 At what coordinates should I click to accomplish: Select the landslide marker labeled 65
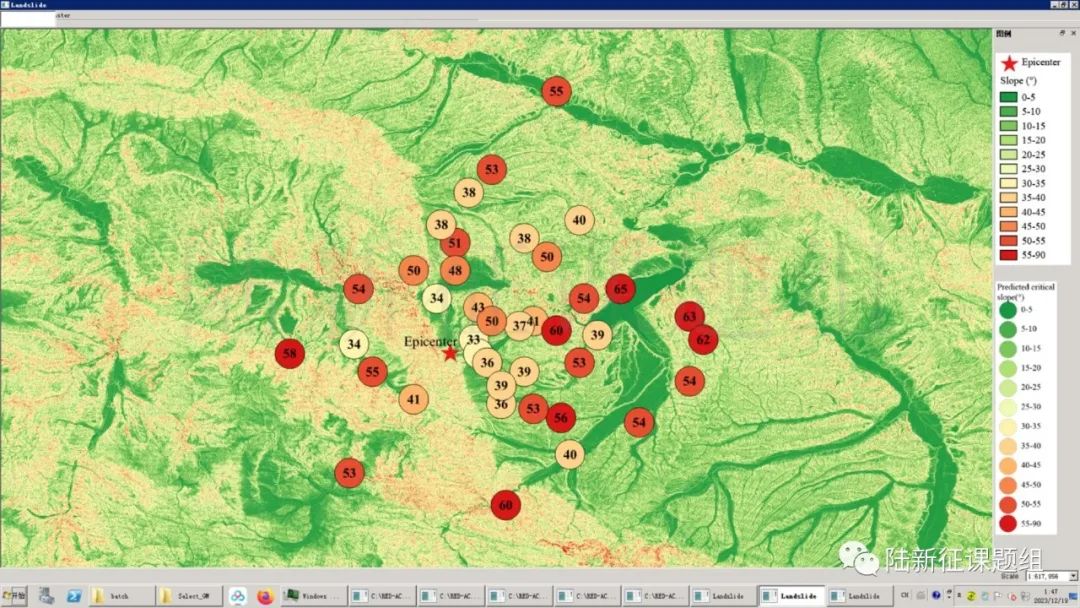(x=620, y=288)
